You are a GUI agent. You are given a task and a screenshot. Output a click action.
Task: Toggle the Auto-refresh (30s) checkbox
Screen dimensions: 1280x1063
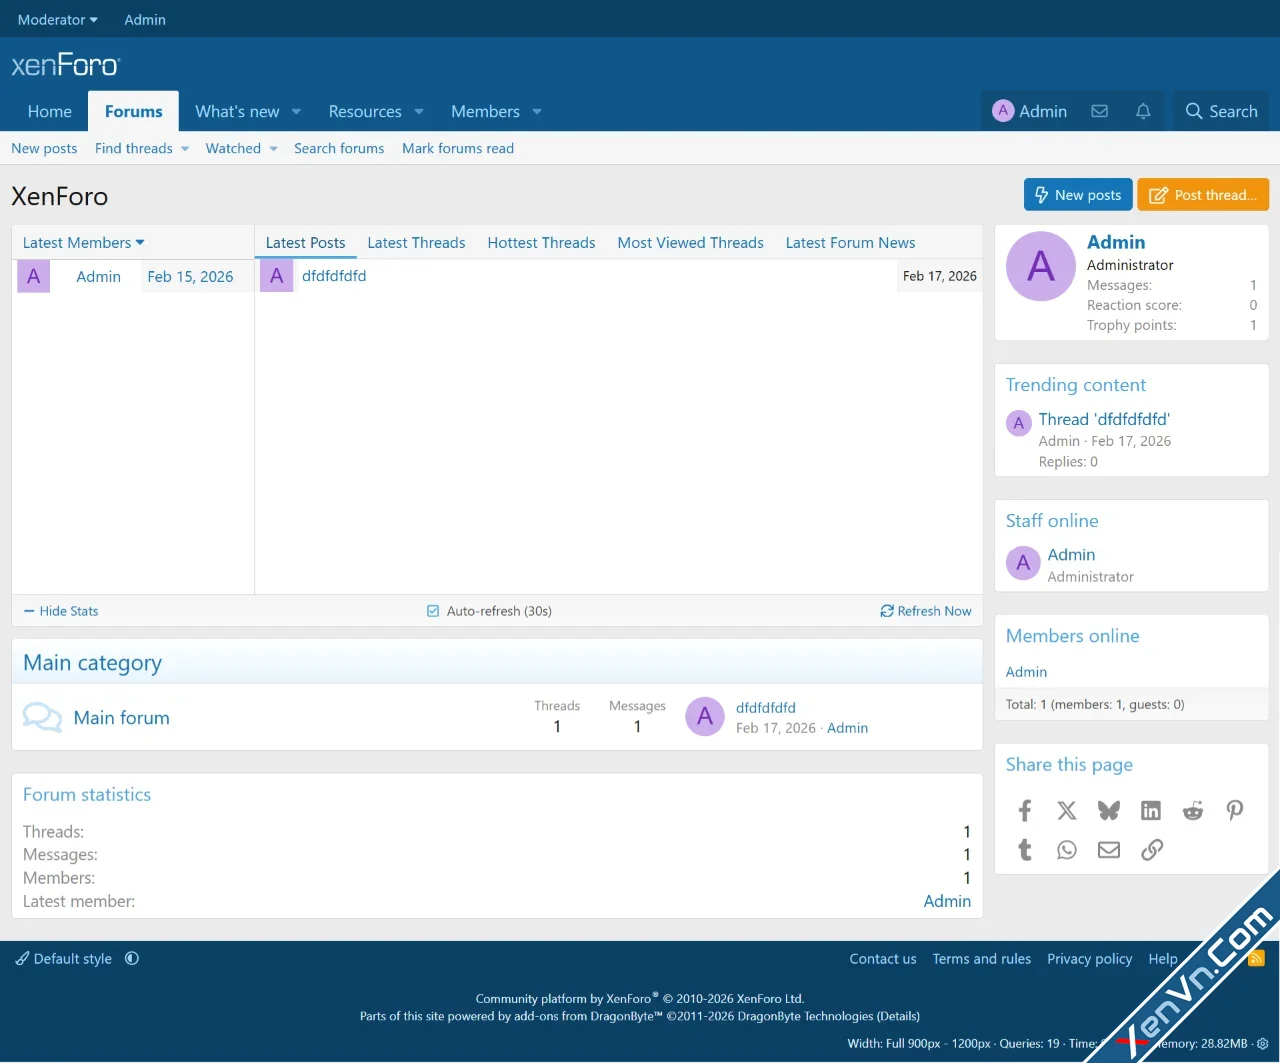(433, 611)
